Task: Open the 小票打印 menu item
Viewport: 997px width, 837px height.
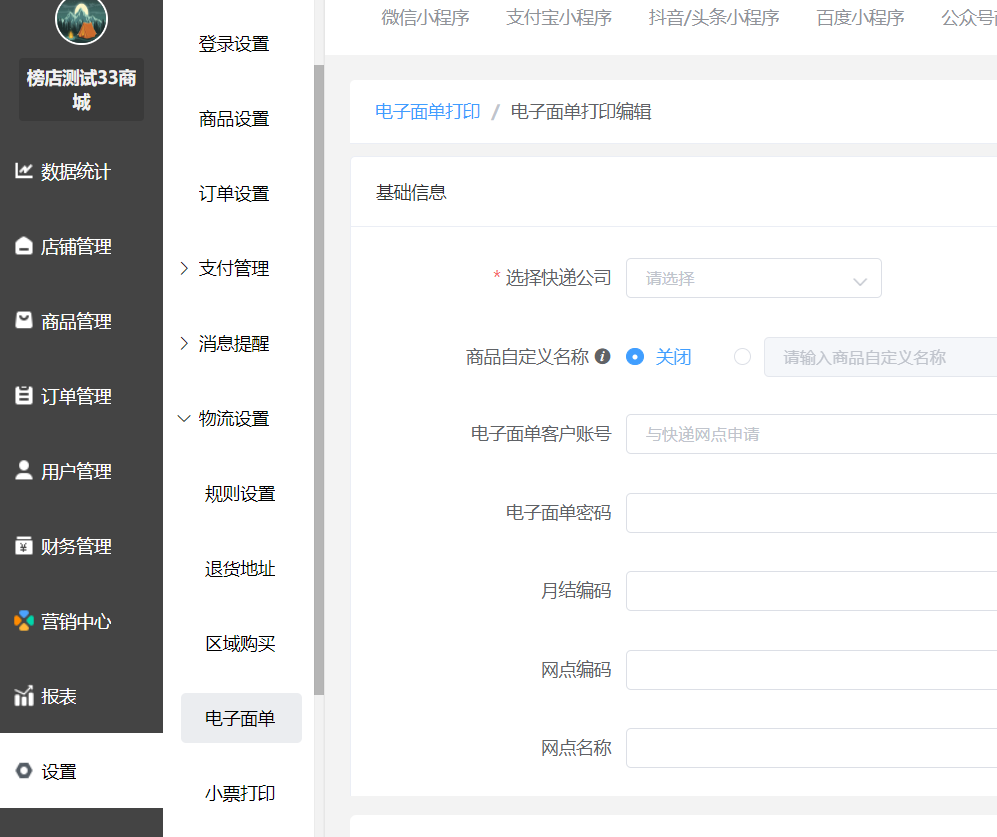Action: click(x=240, y=793)
